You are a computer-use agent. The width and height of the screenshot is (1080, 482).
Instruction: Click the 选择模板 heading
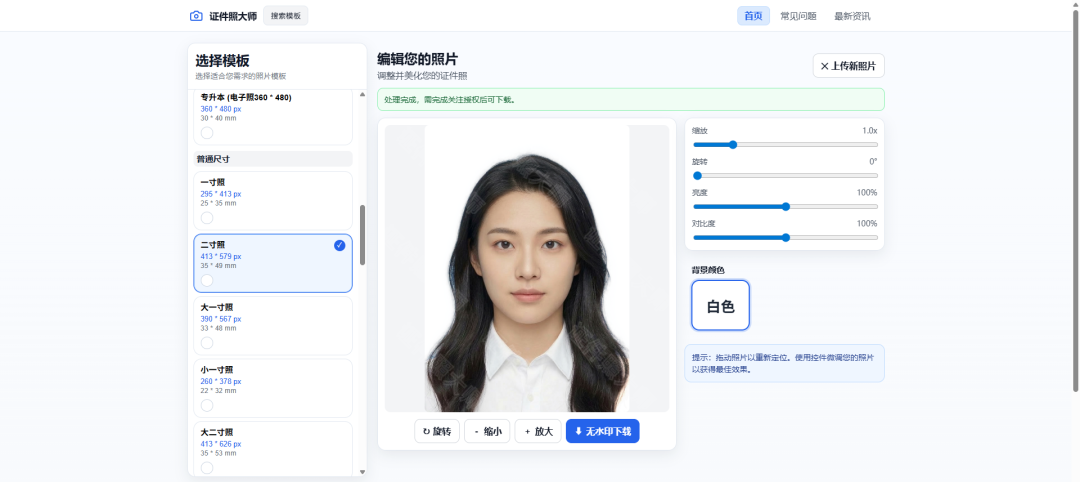tap(222, 61)
